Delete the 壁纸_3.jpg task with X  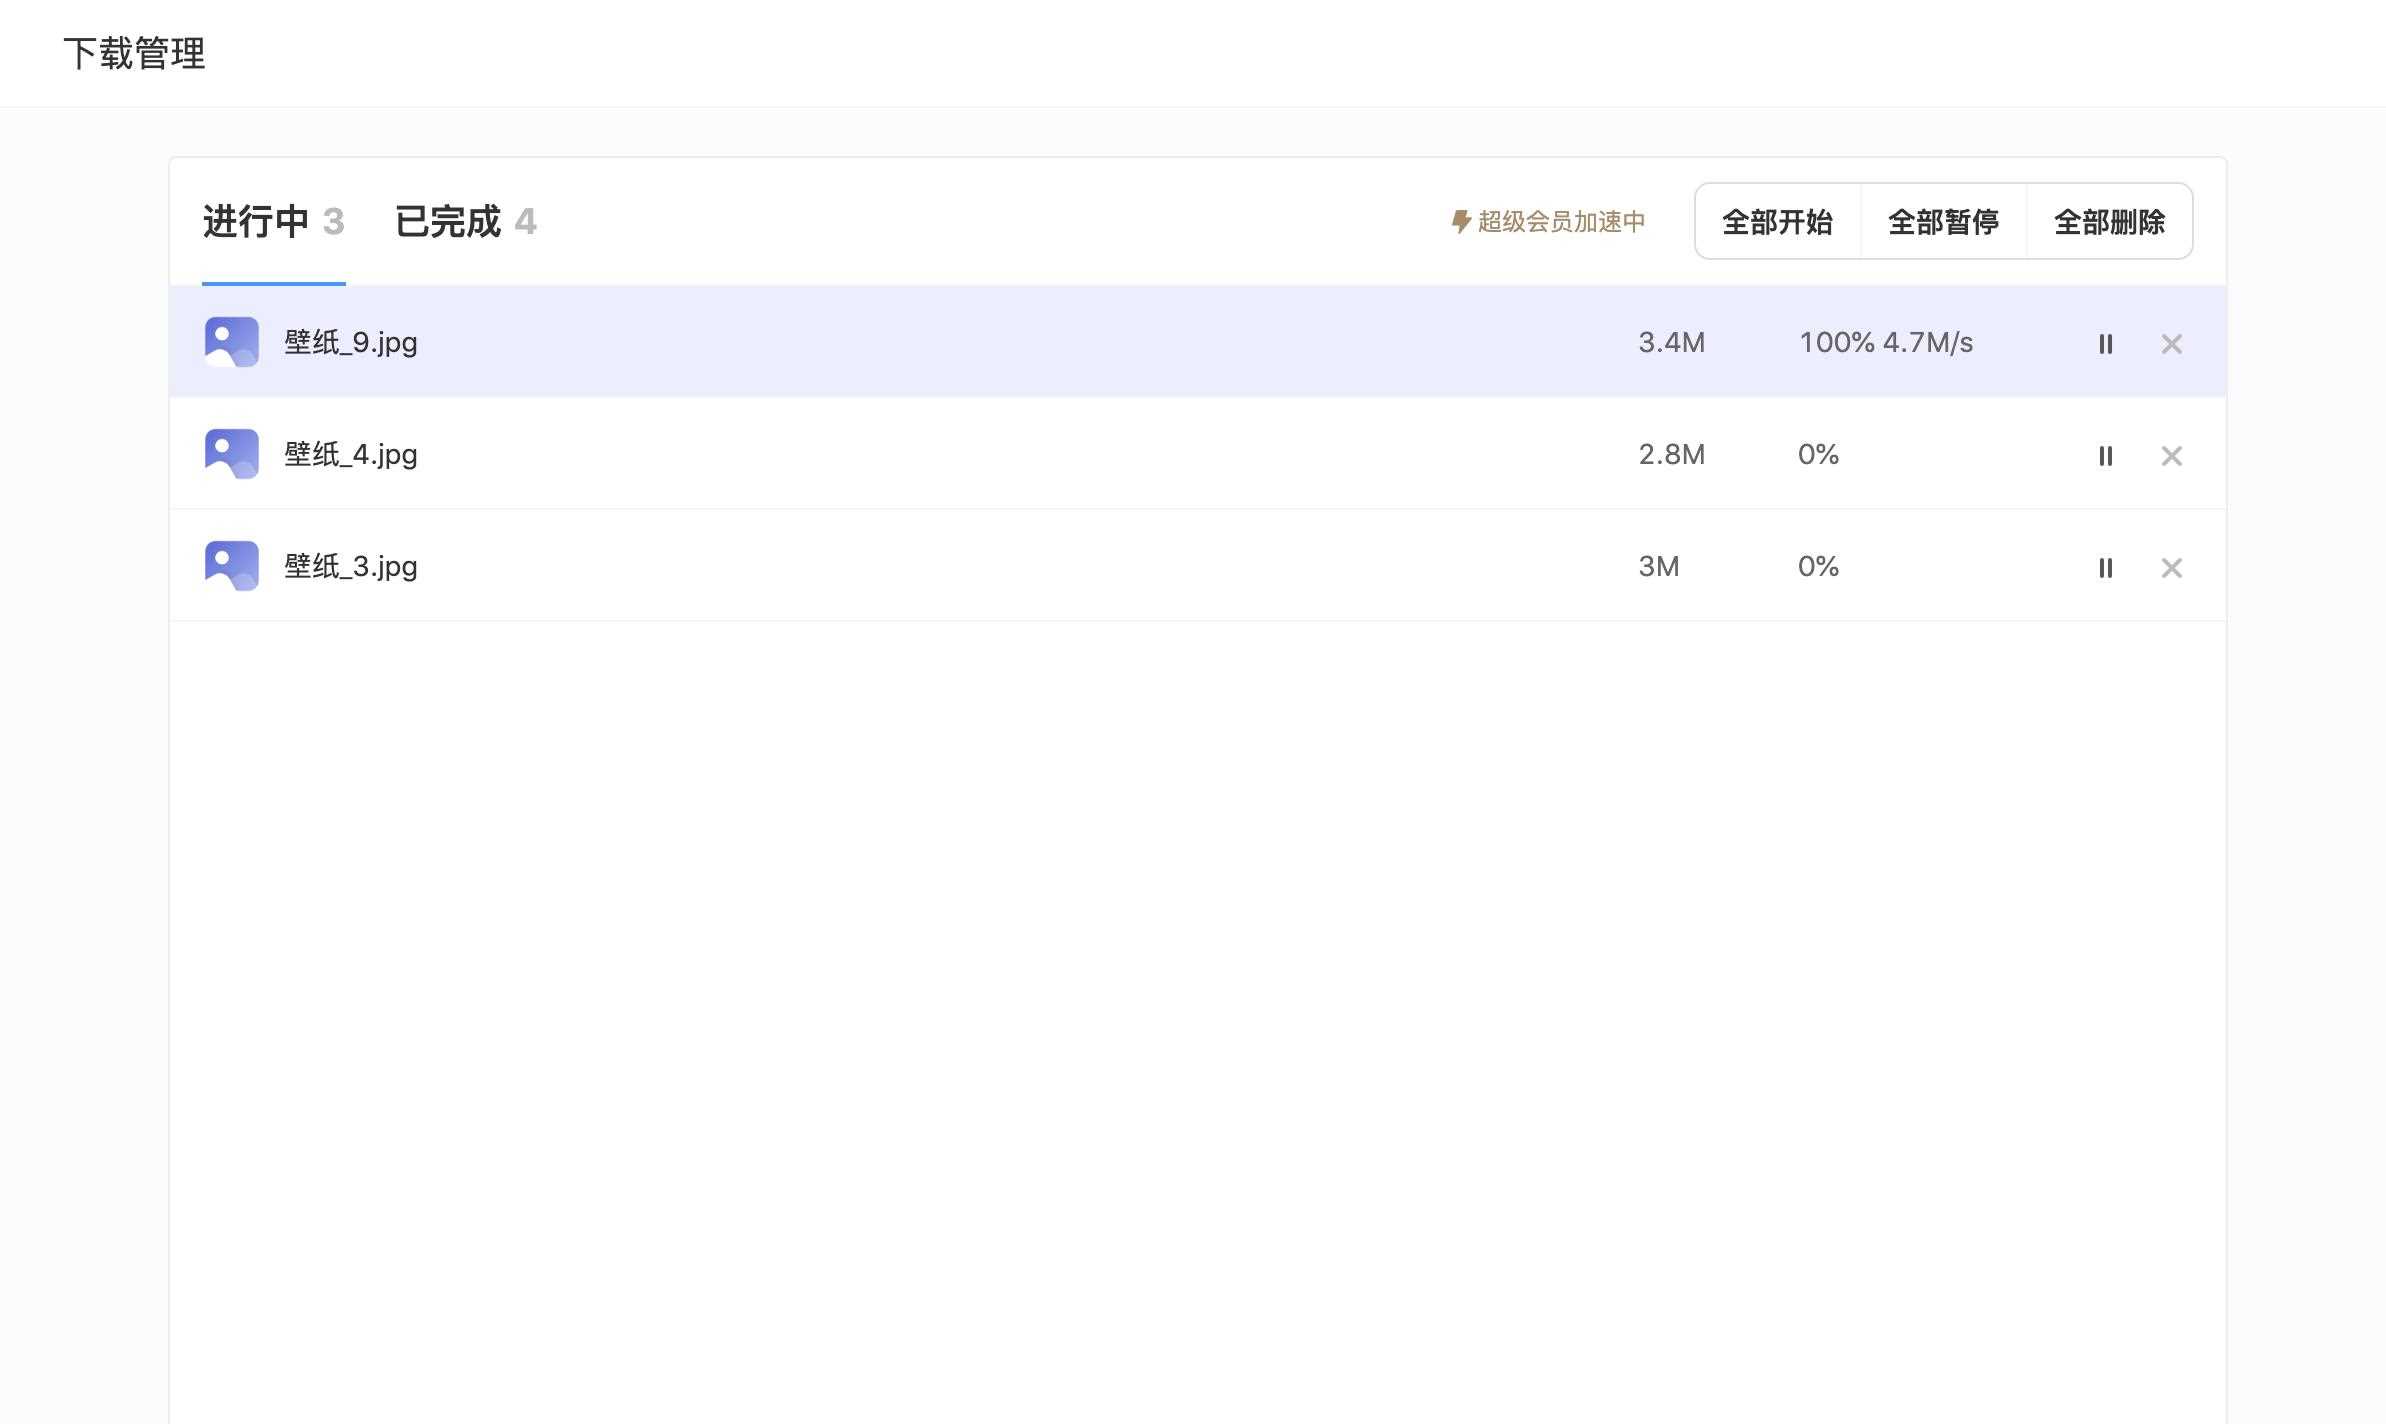(2171, 567)
